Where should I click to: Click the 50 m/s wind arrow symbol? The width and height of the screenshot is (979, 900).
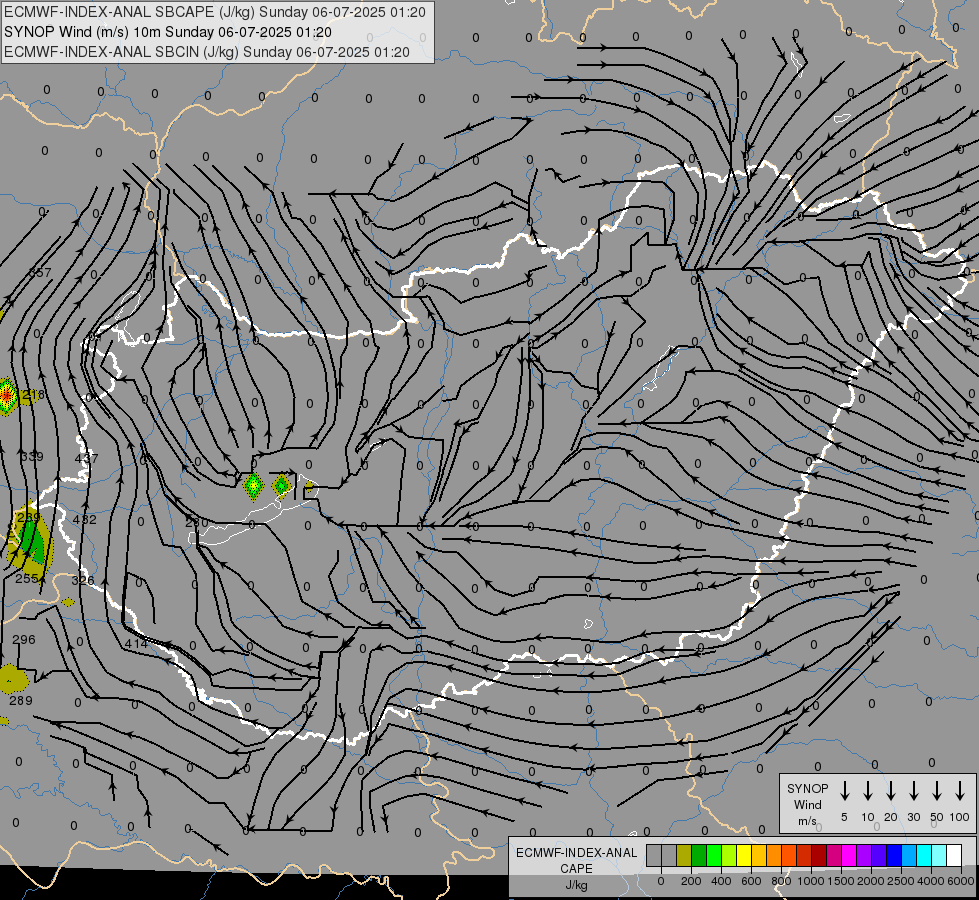tap(937, 791)
